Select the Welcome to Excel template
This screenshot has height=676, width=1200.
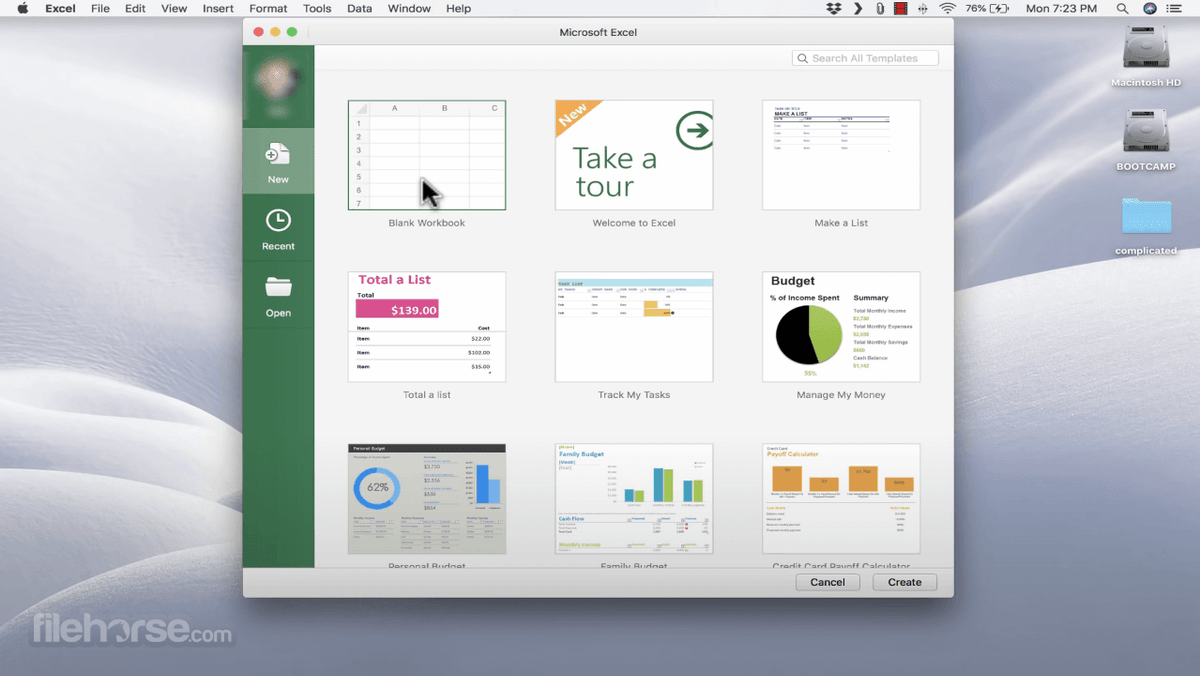(634, 155)
